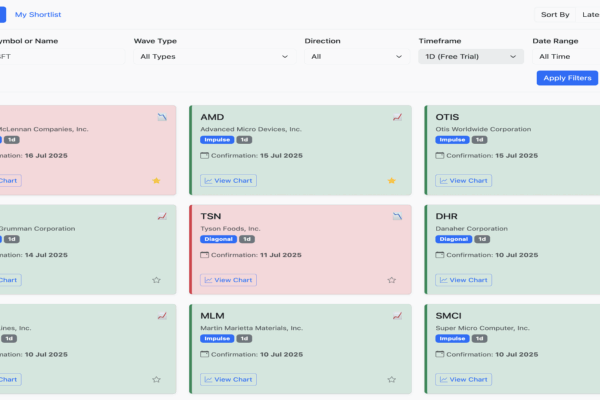Click the Diagonal badge on TSN card

pos(218,239)
